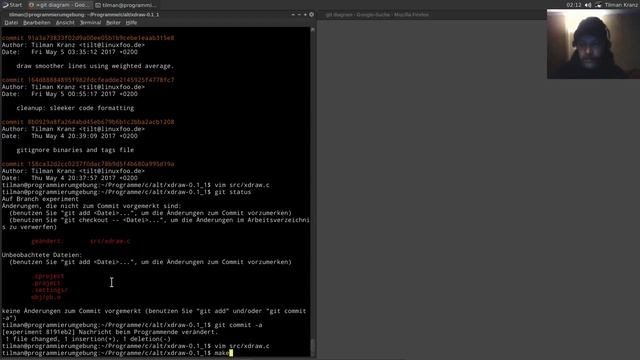
Task: Click the 'Auf Branch experiment' line
Action: point(40,199)
